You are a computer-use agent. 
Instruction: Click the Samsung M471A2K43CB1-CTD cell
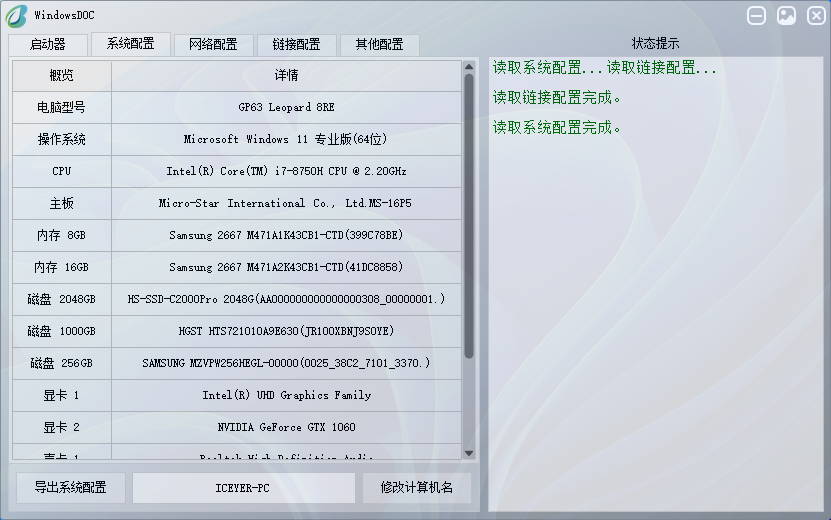coord(286,267)
